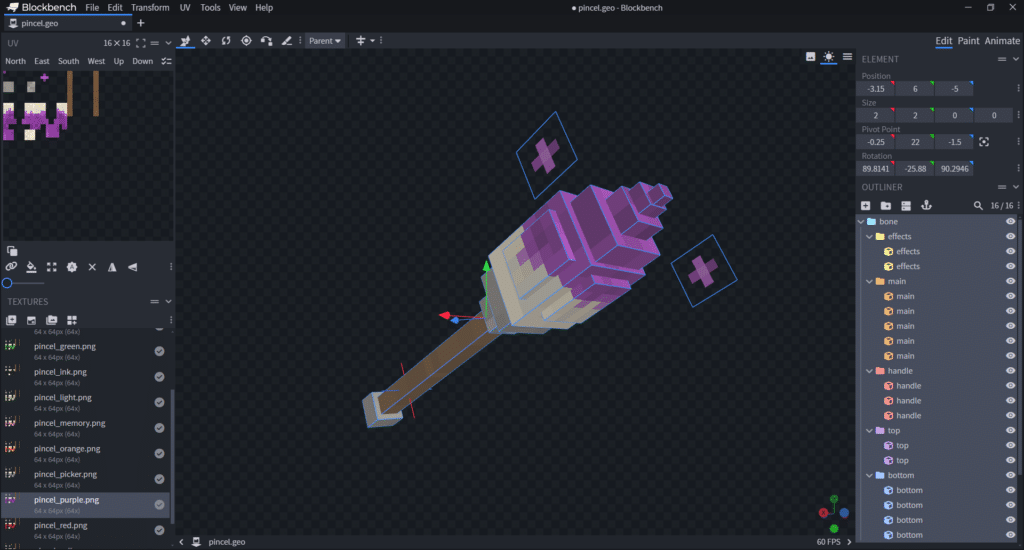Click Position X field showing -3.15
Image resolution: width=1024 pixels, height=550 pixels.
coord(876,89)
